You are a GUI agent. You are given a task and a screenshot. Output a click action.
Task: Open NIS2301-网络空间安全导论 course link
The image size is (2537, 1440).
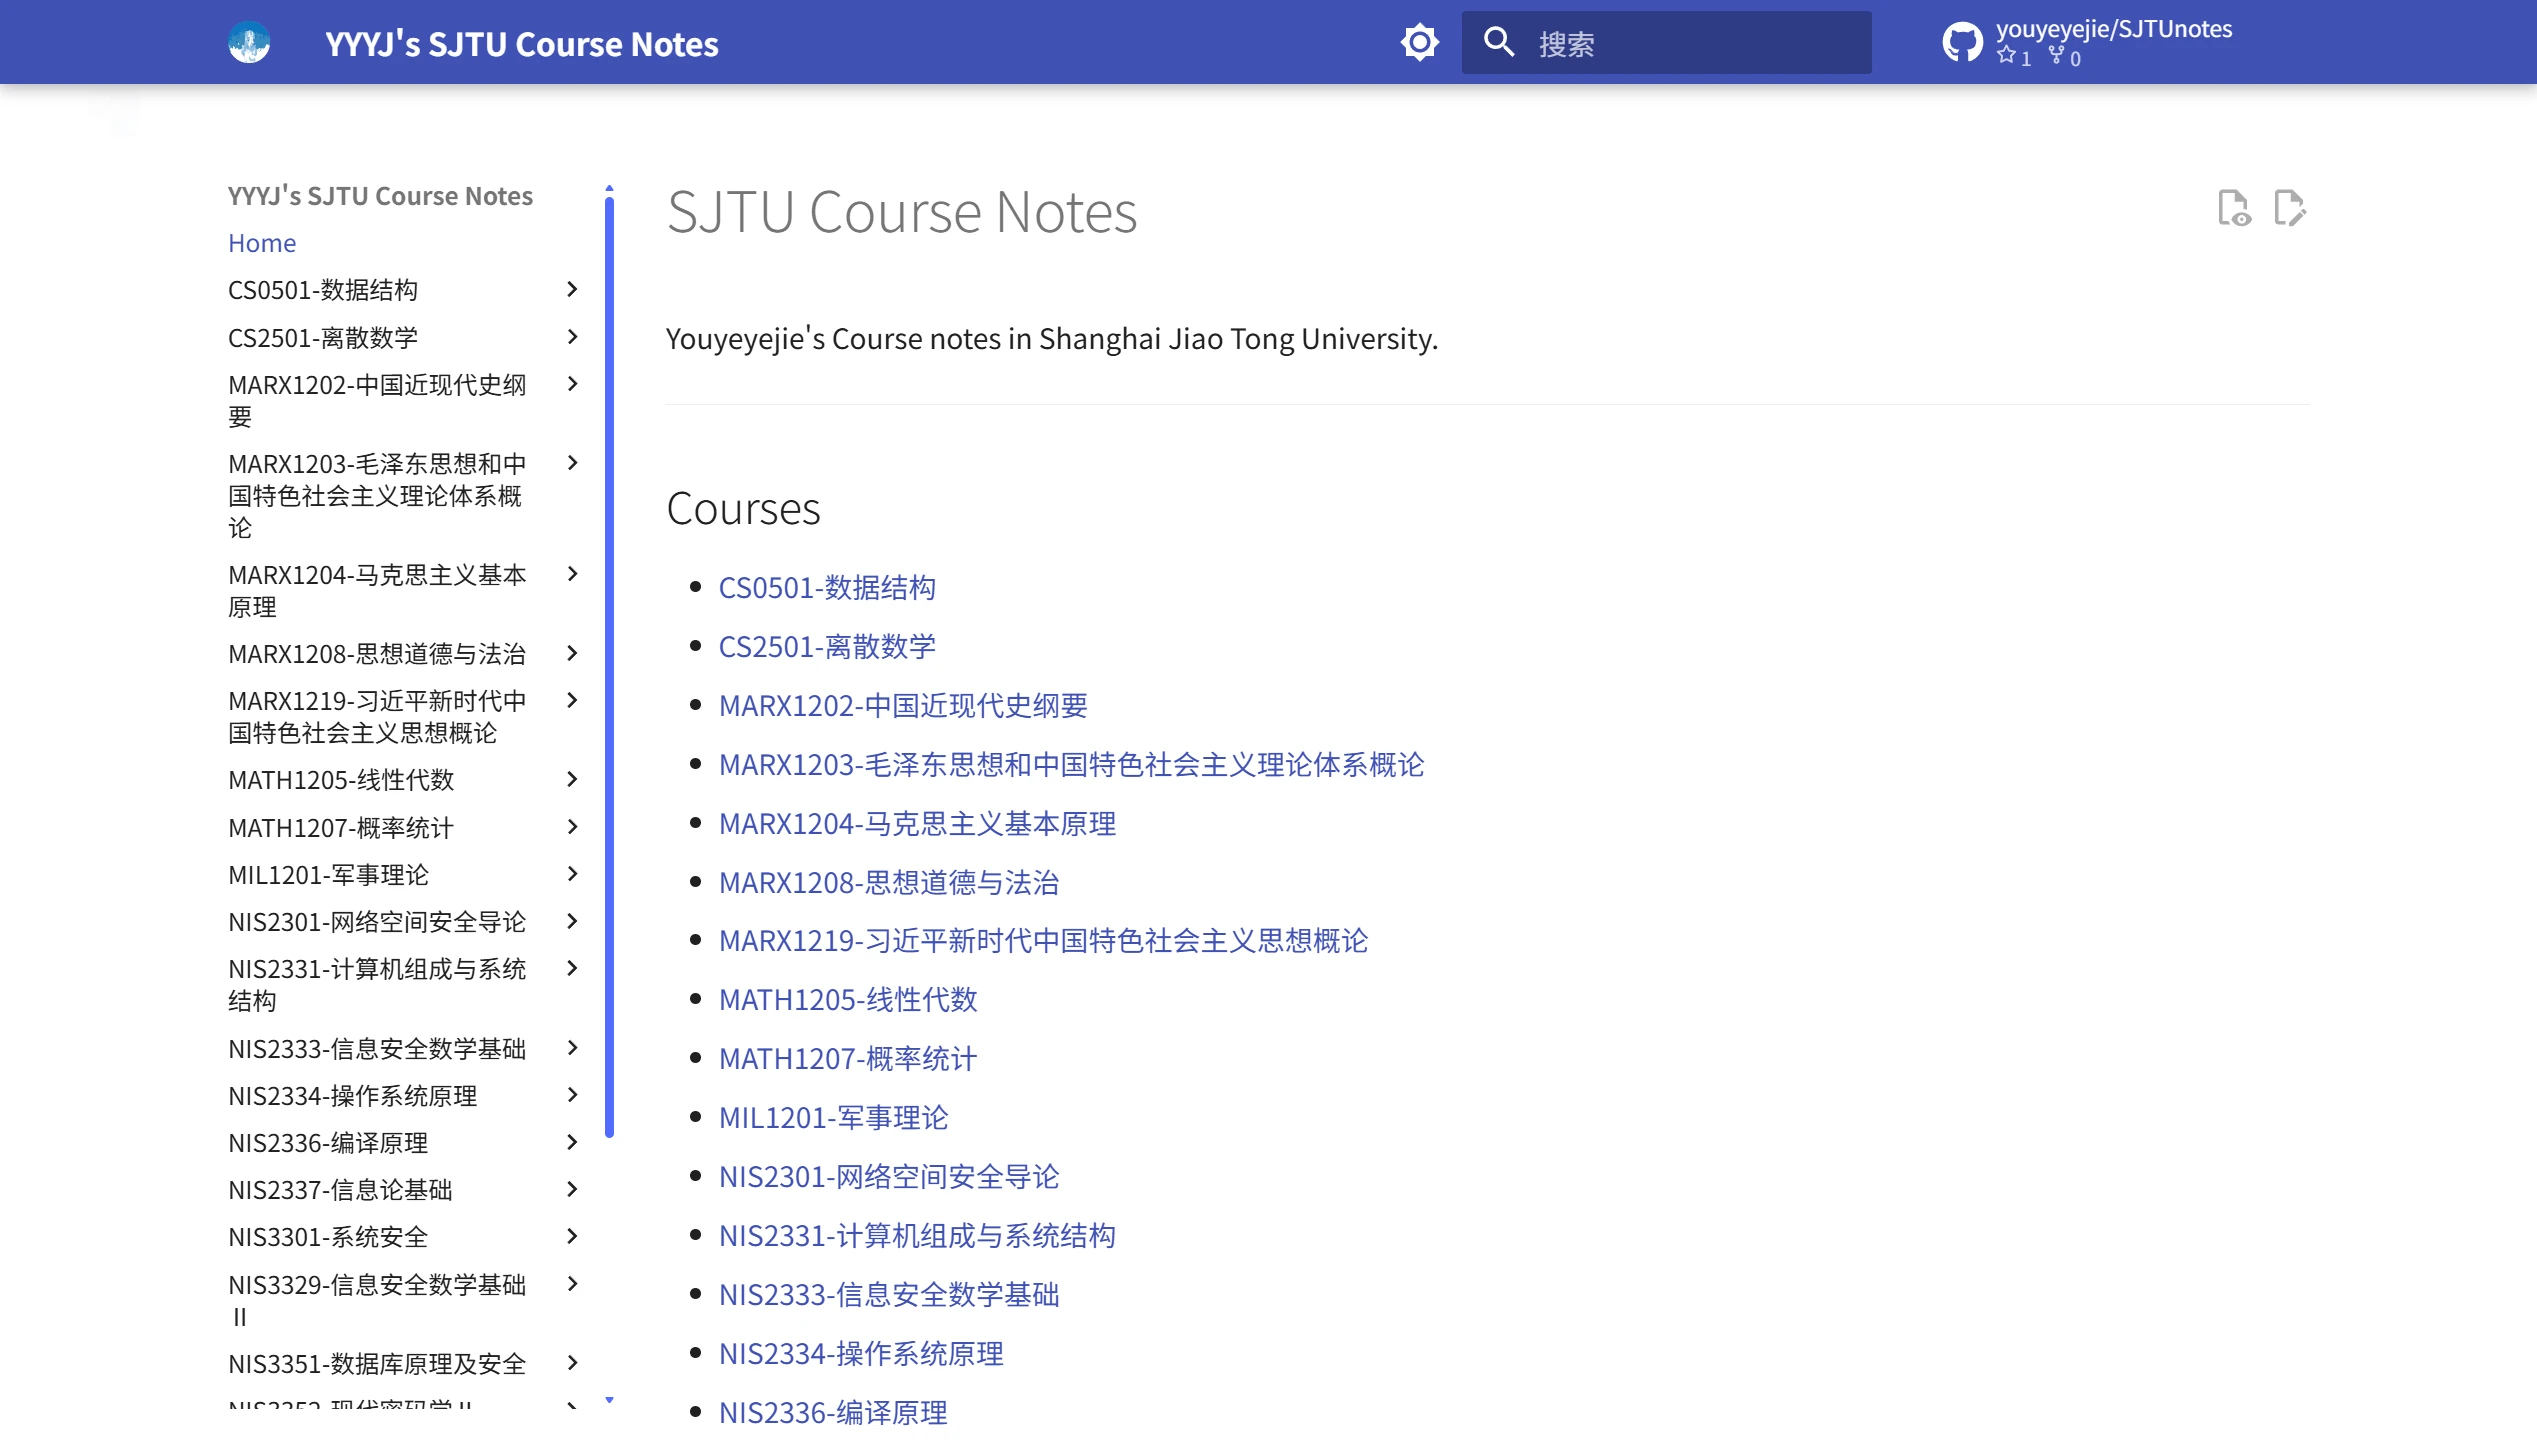coord(889,1177)
